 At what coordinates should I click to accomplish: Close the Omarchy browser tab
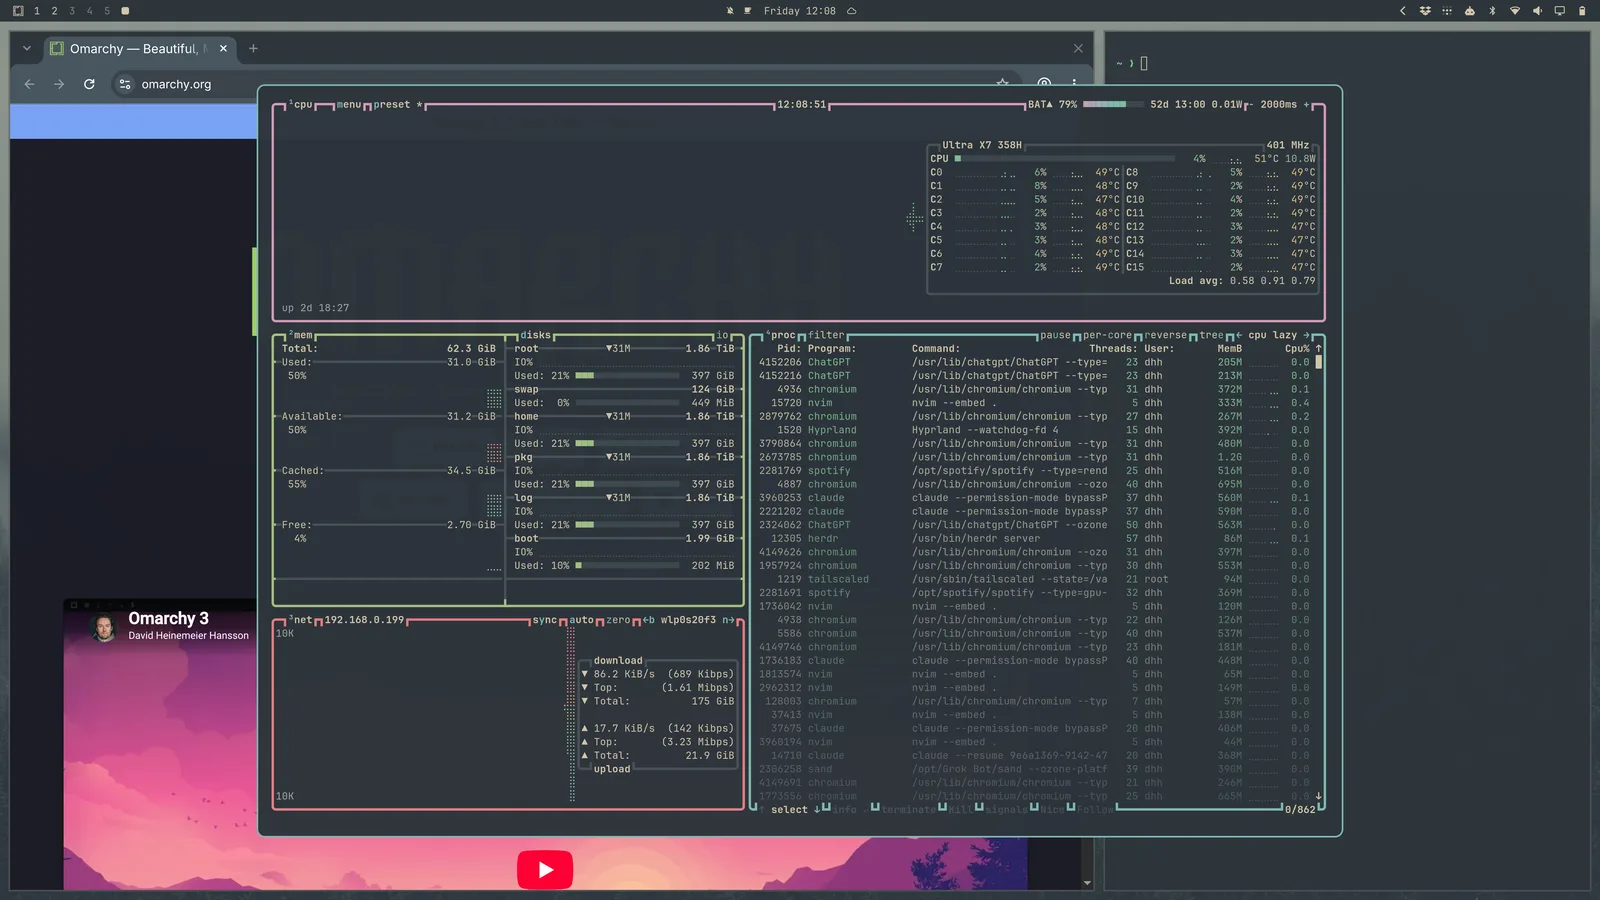[x=223, y=48]
